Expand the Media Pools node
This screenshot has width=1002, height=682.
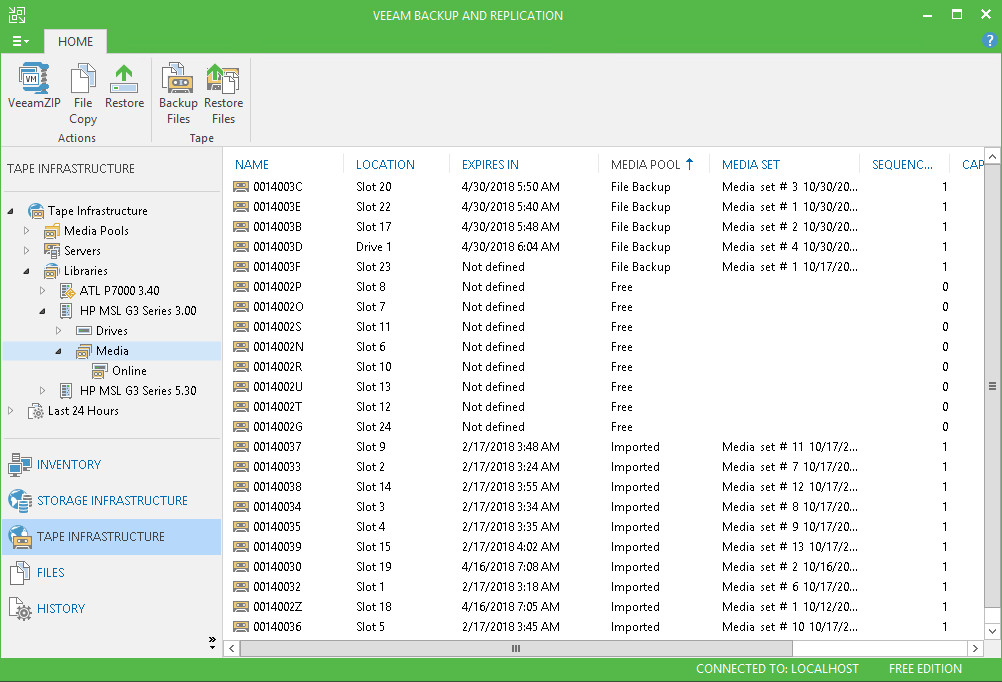tap(26, 231)
